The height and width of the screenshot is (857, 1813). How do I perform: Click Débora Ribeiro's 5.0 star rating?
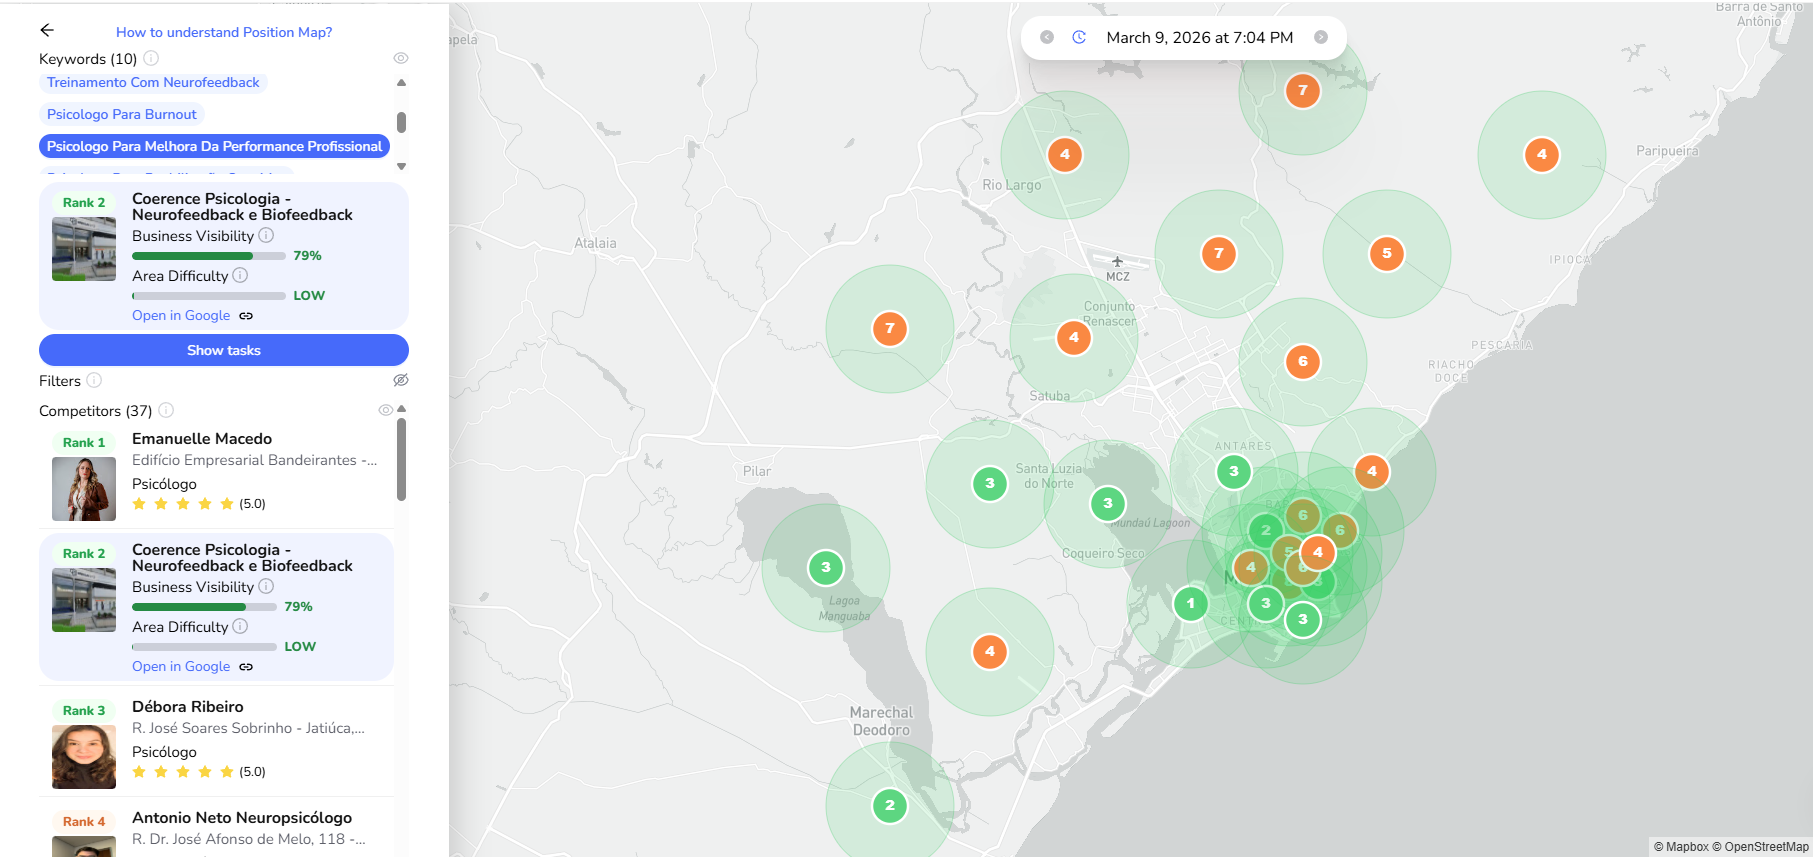coord(199,771)
